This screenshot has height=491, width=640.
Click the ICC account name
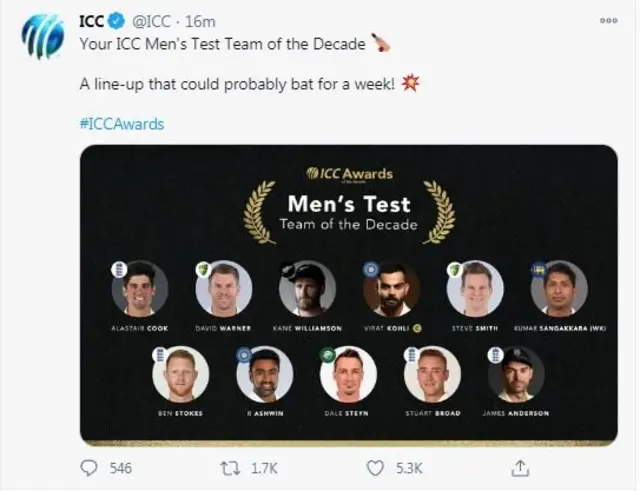click(93, 21)
